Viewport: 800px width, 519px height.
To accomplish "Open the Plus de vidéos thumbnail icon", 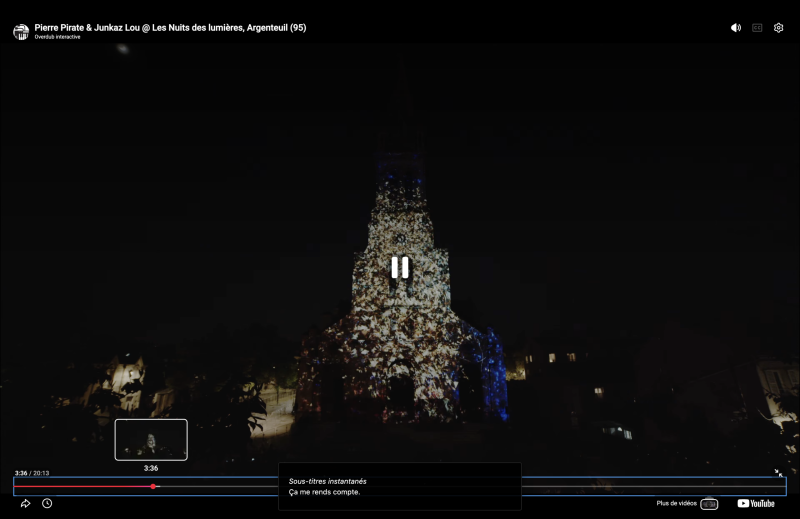I will click(x=709, y=504).
